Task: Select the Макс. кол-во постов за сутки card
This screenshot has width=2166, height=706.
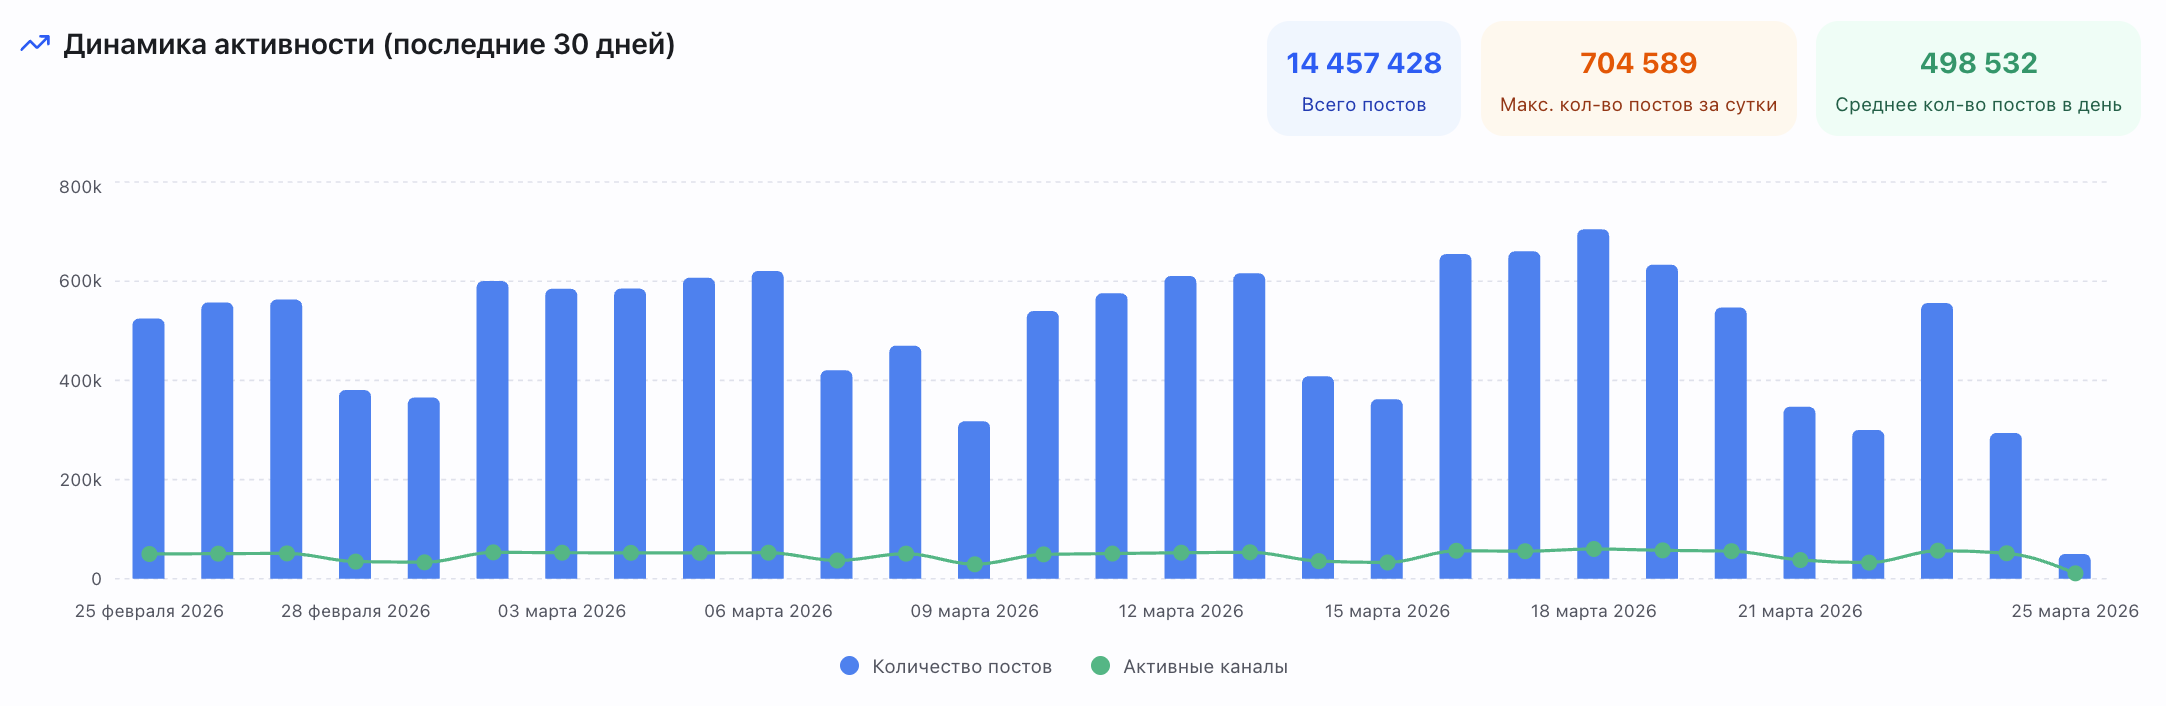Action: pos(1638,79)
